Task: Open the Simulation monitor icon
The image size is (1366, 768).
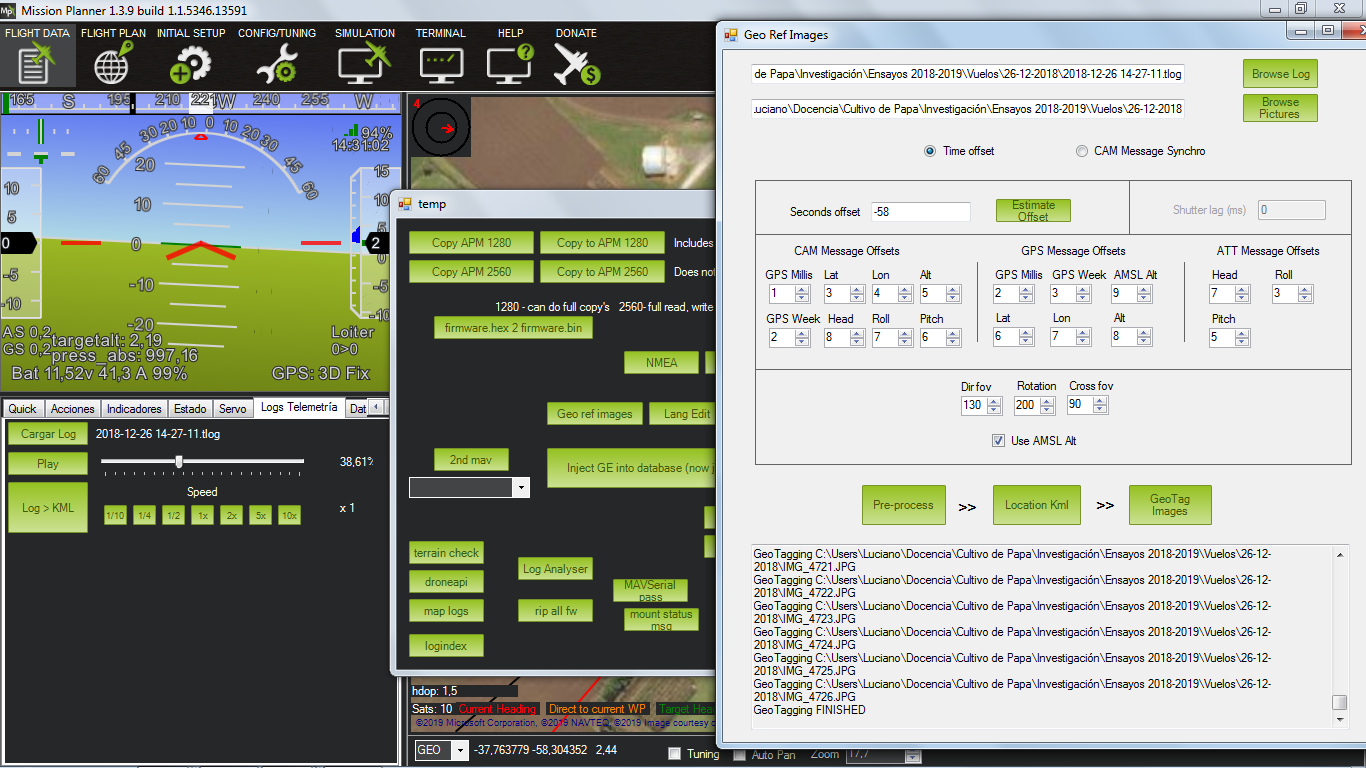Action: (364, 65)
